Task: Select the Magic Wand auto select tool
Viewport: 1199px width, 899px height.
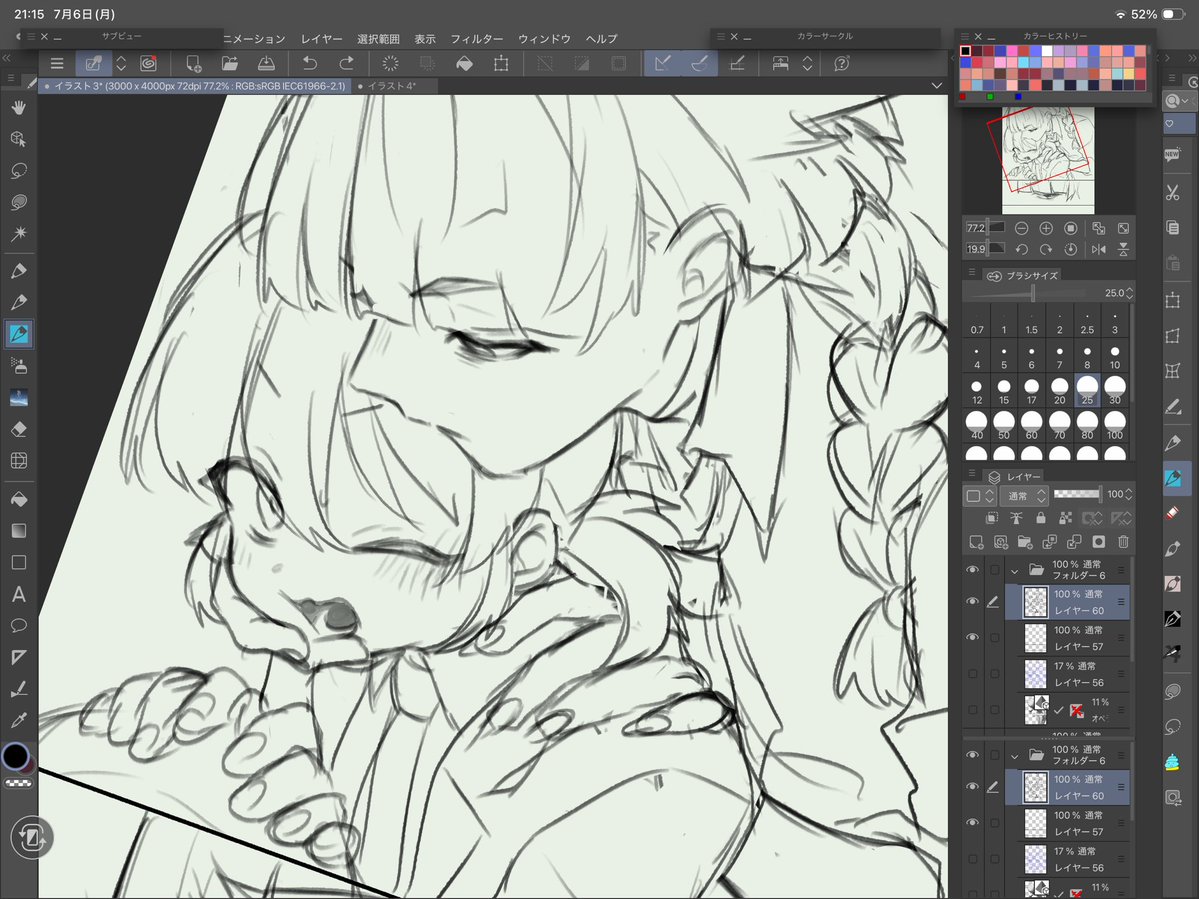Action: (18, 233)
